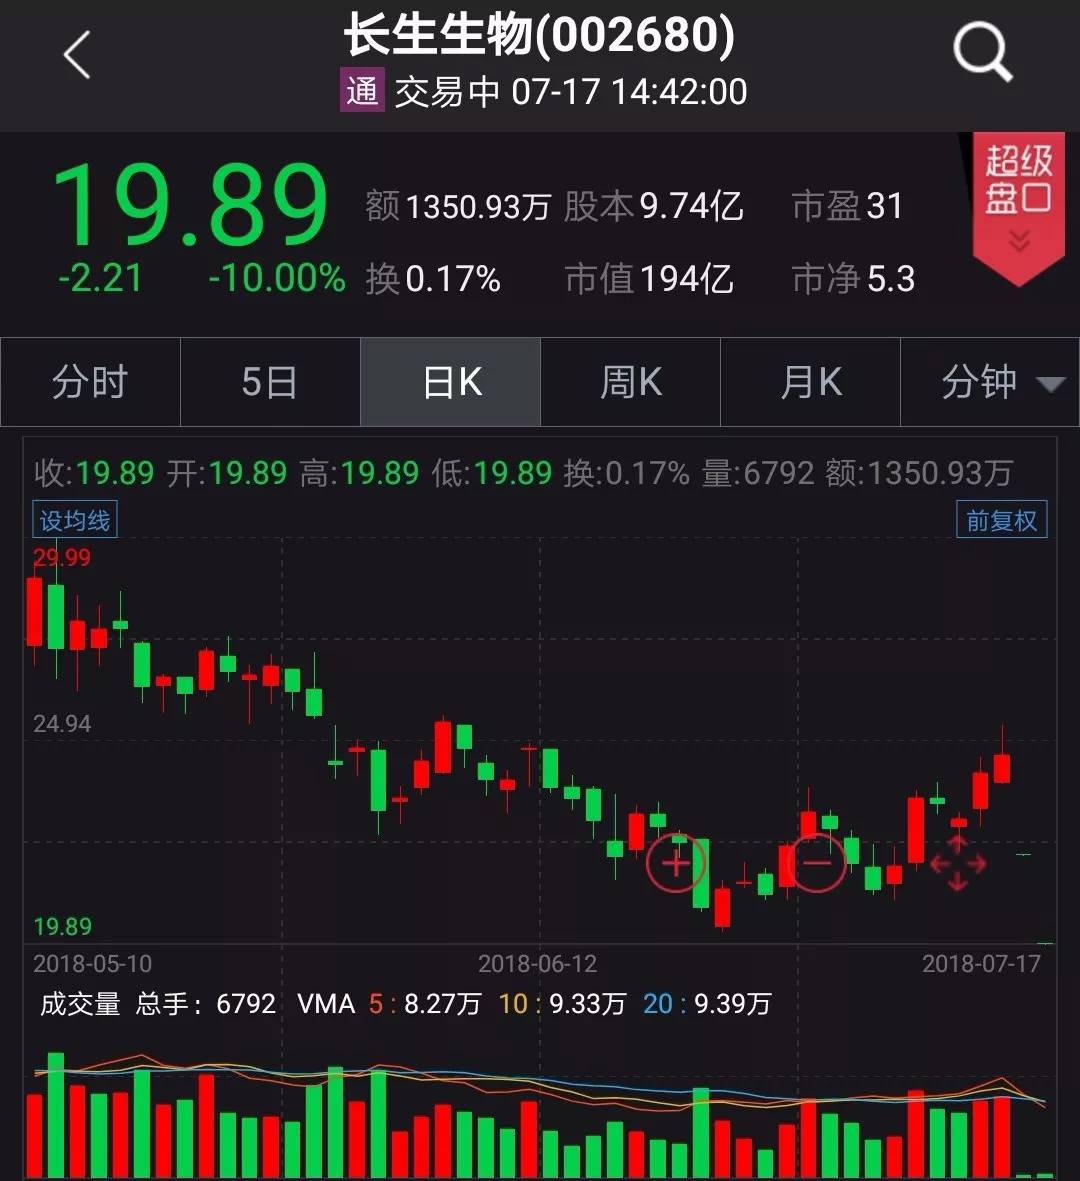The height and width of the screenshot is (1181, 1080).
Task: Select the first tall green volume bar
Action: pyautogui.click(x=56, y=1114)
